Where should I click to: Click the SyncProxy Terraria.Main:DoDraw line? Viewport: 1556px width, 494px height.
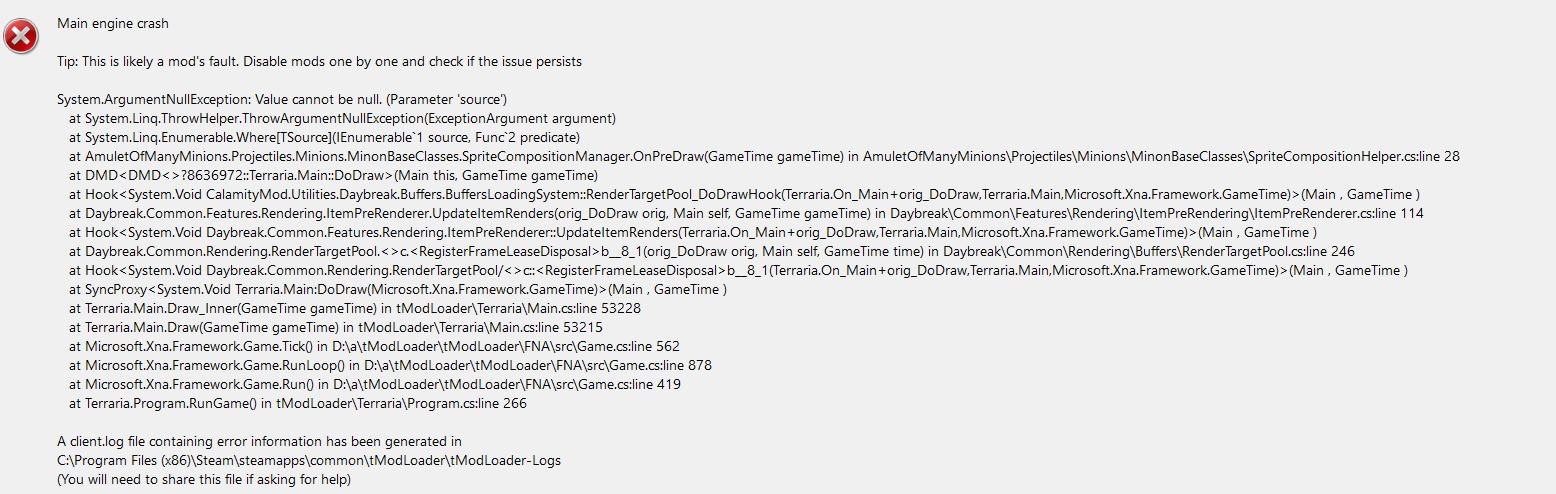coord(397,290)
